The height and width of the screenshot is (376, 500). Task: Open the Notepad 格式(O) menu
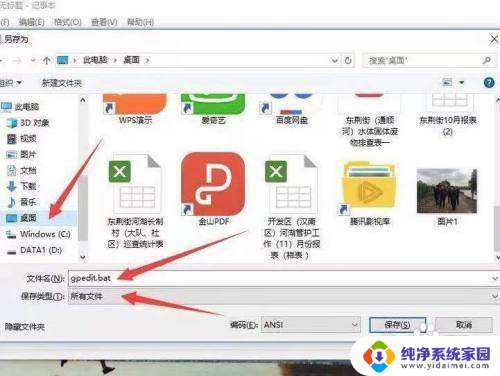pos(68,22)
